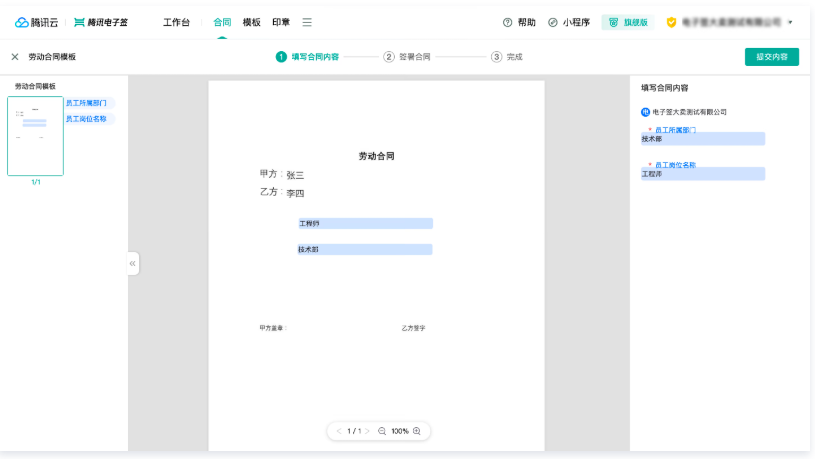Click the 旗舰版 edition badge
This screenshot has width=815, height=459.
(628, 22)
